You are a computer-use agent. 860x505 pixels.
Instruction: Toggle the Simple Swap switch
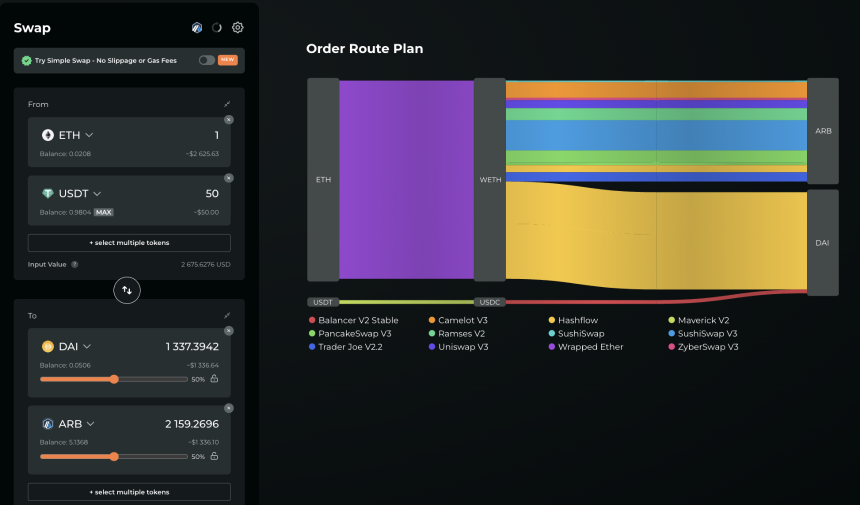click(x=207, y=60)
